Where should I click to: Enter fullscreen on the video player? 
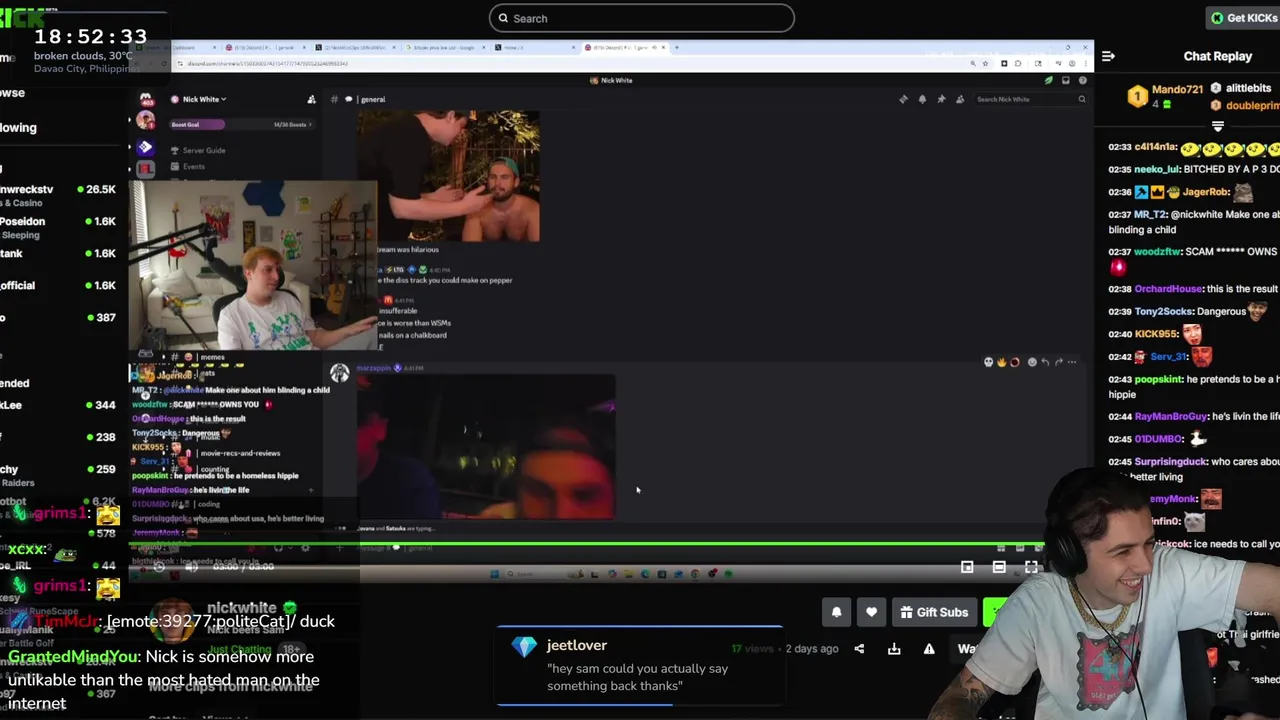click(1031, 567)
